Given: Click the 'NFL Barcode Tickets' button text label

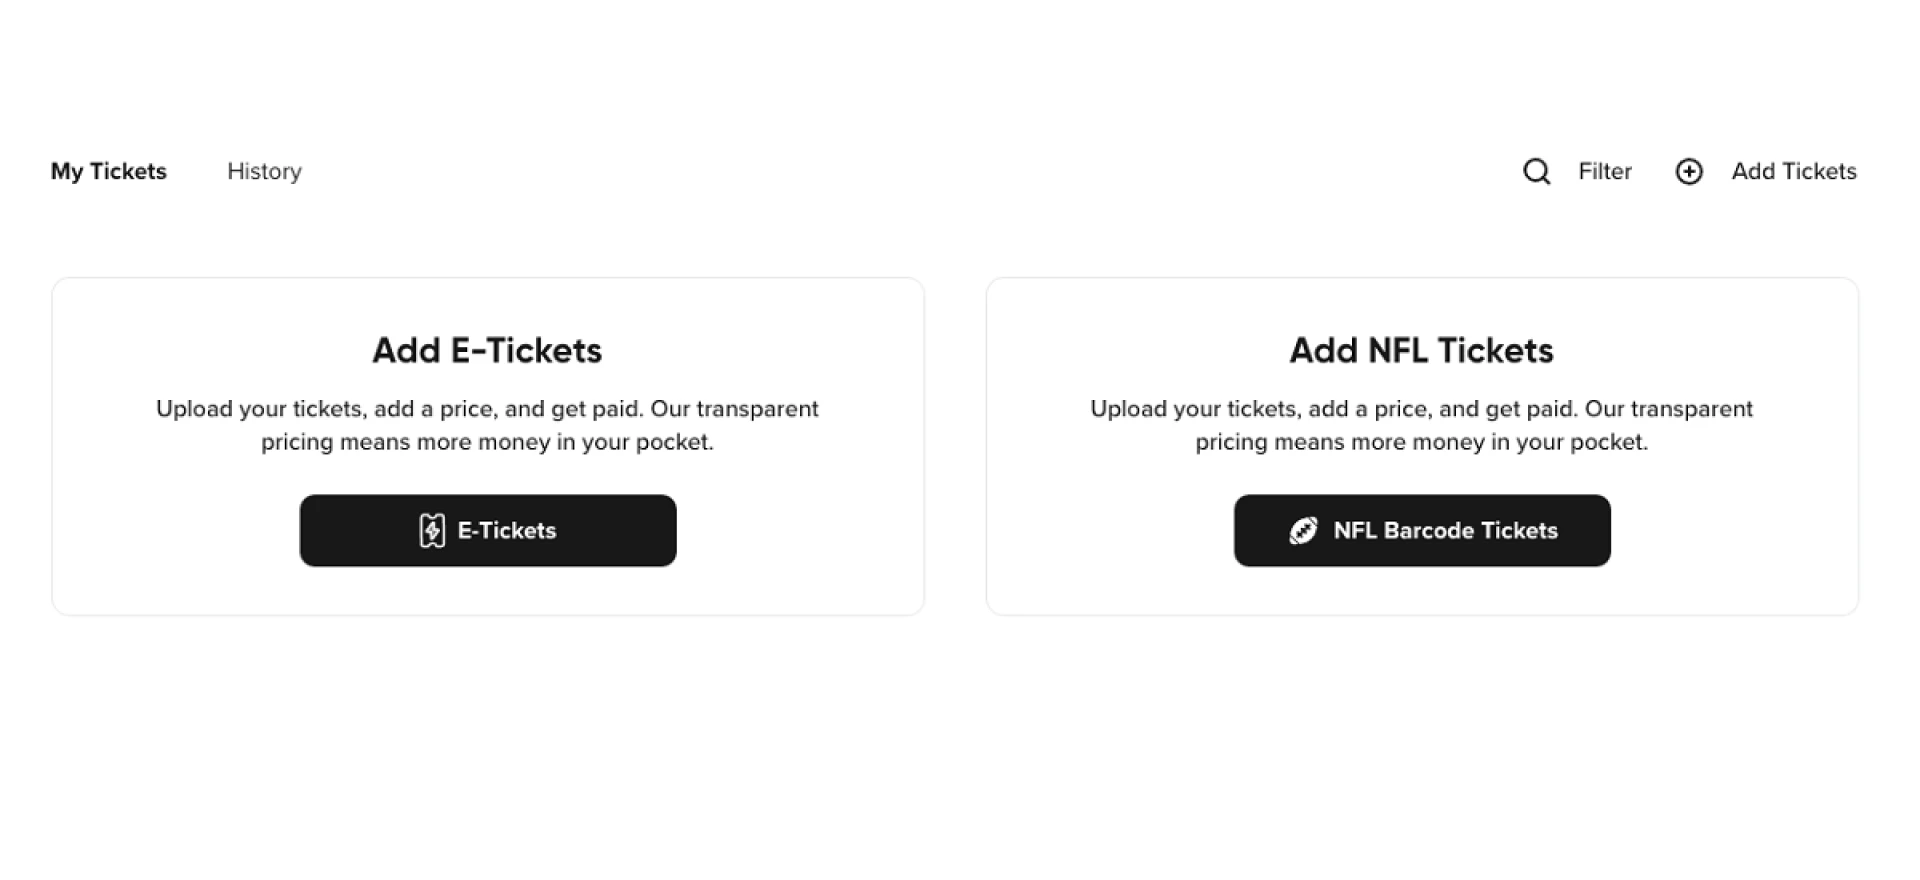Looking at the screenshot, I should click(x=1445, y=531).
